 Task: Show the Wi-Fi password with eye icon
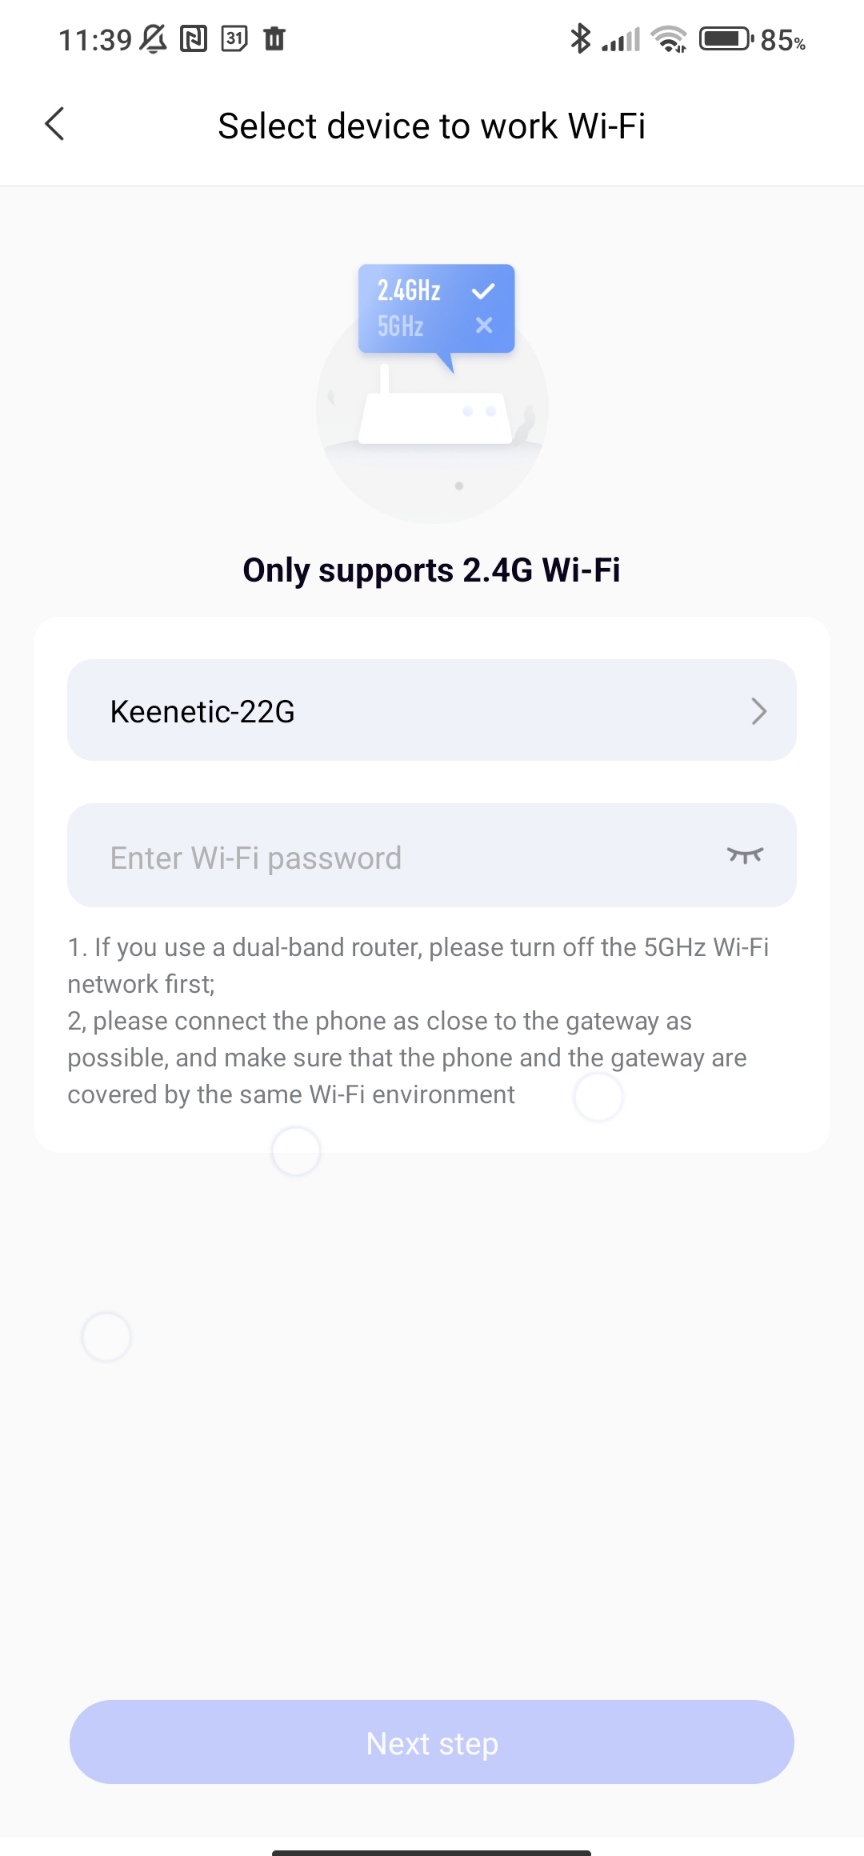tap(745, 855)
